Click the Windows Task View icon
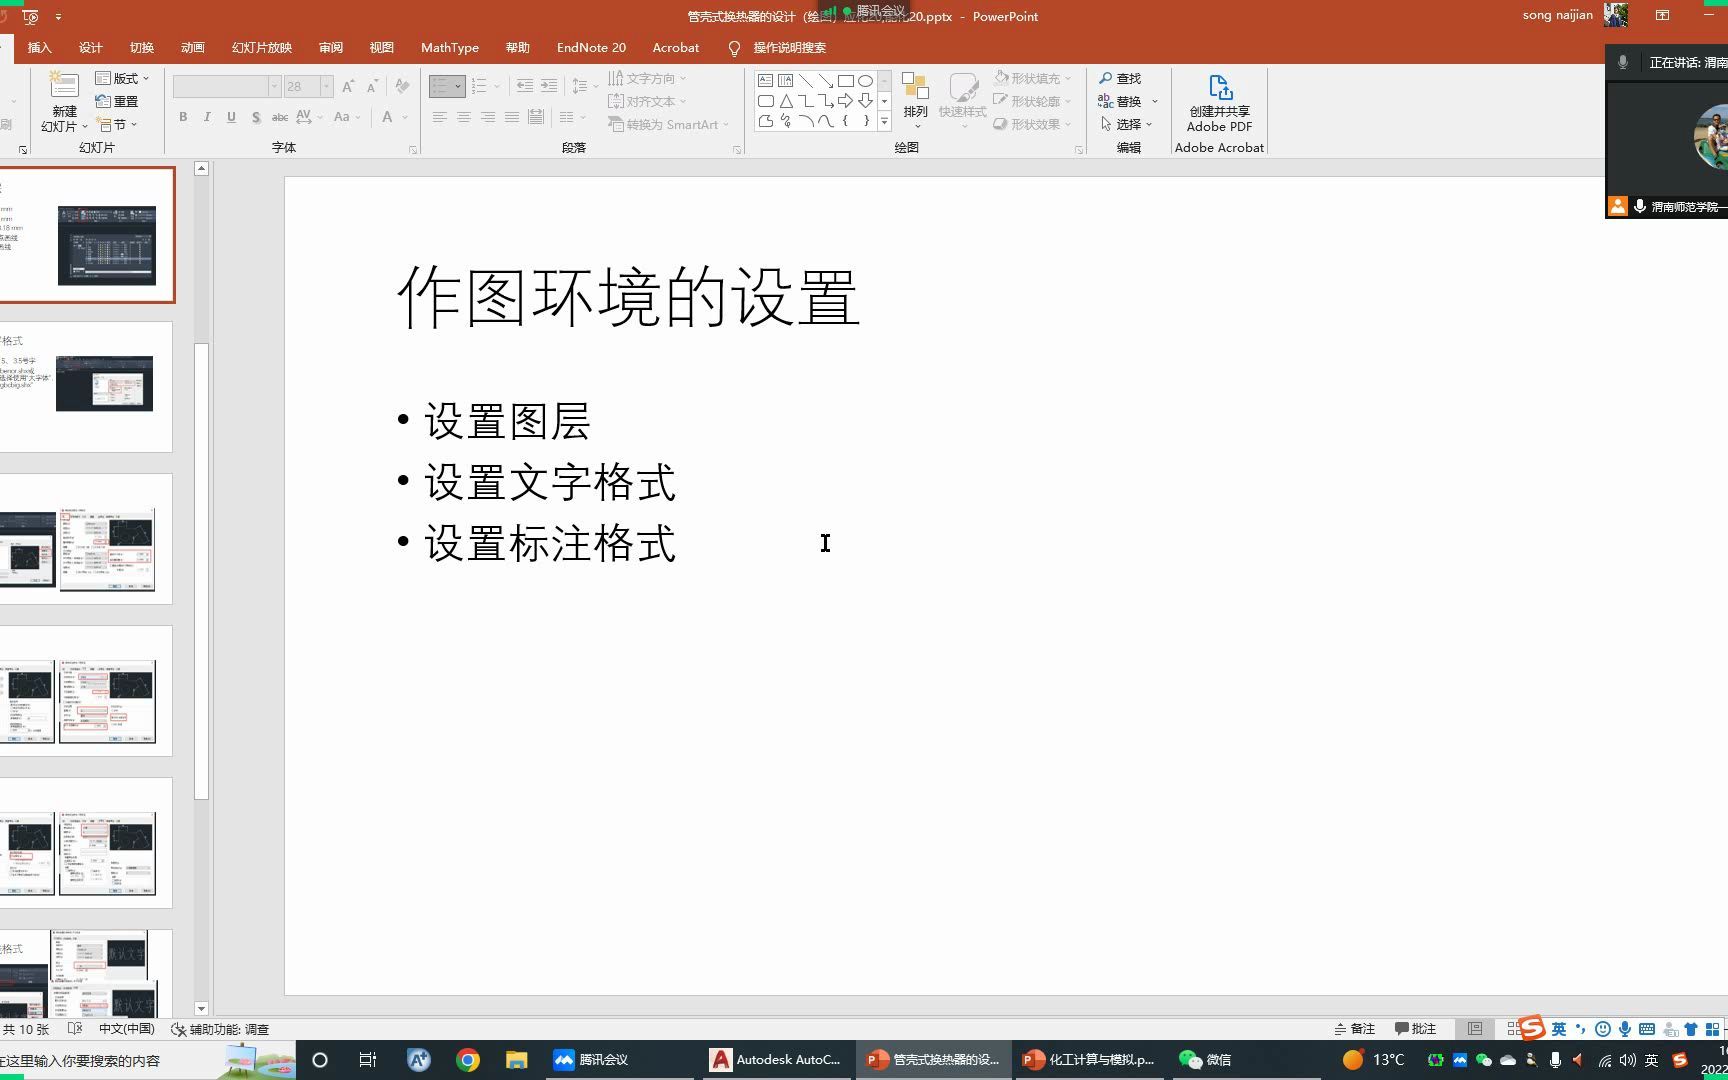The width and height of the screenshot is (1728, 1080). [367, 1060]
